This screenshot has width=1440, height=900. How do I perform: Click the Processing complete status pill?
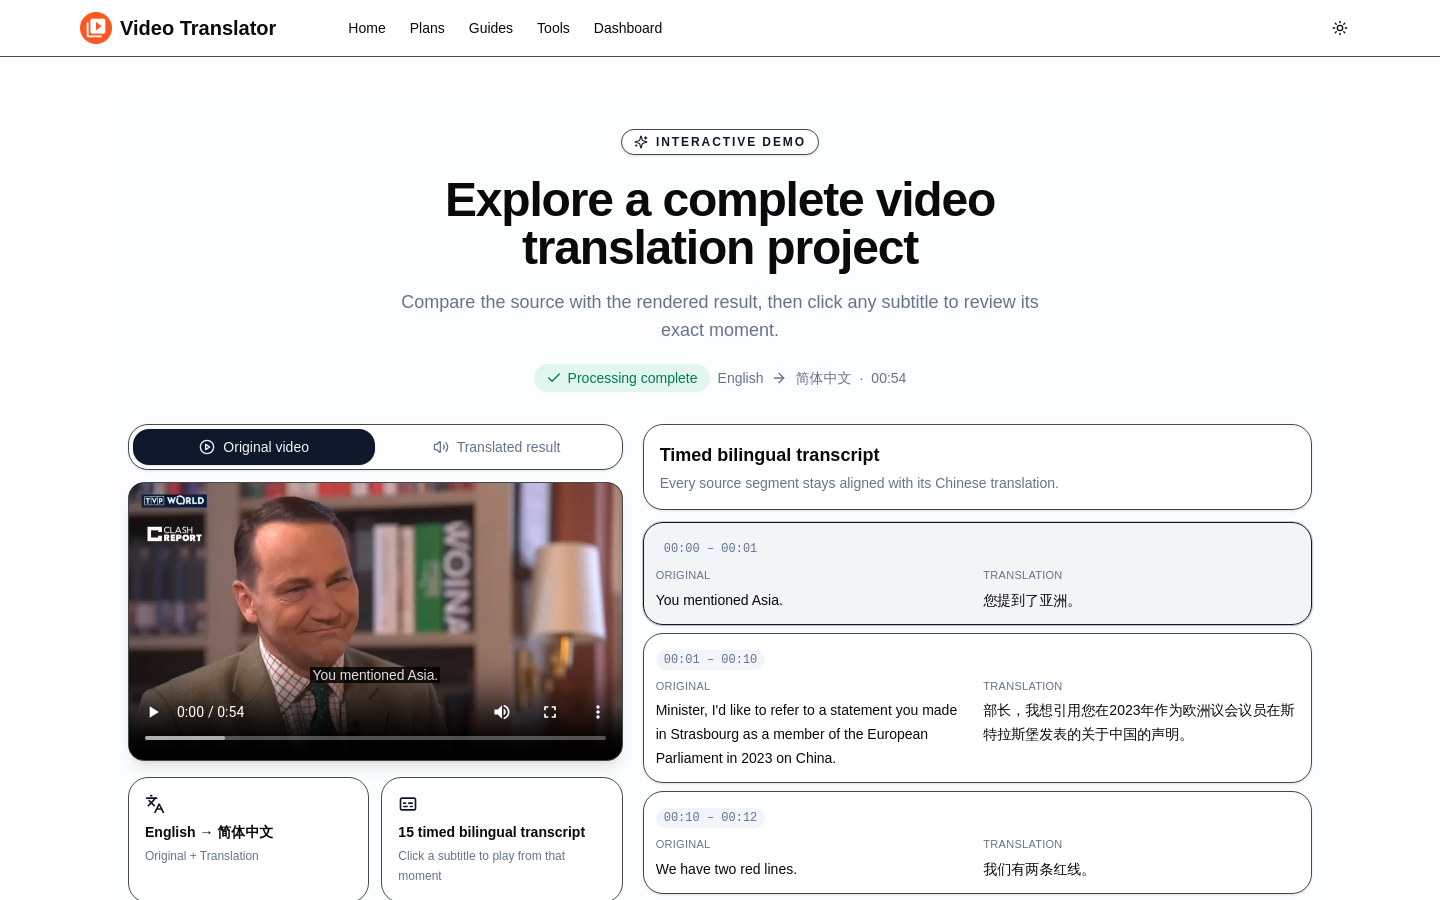coord(622,378)
